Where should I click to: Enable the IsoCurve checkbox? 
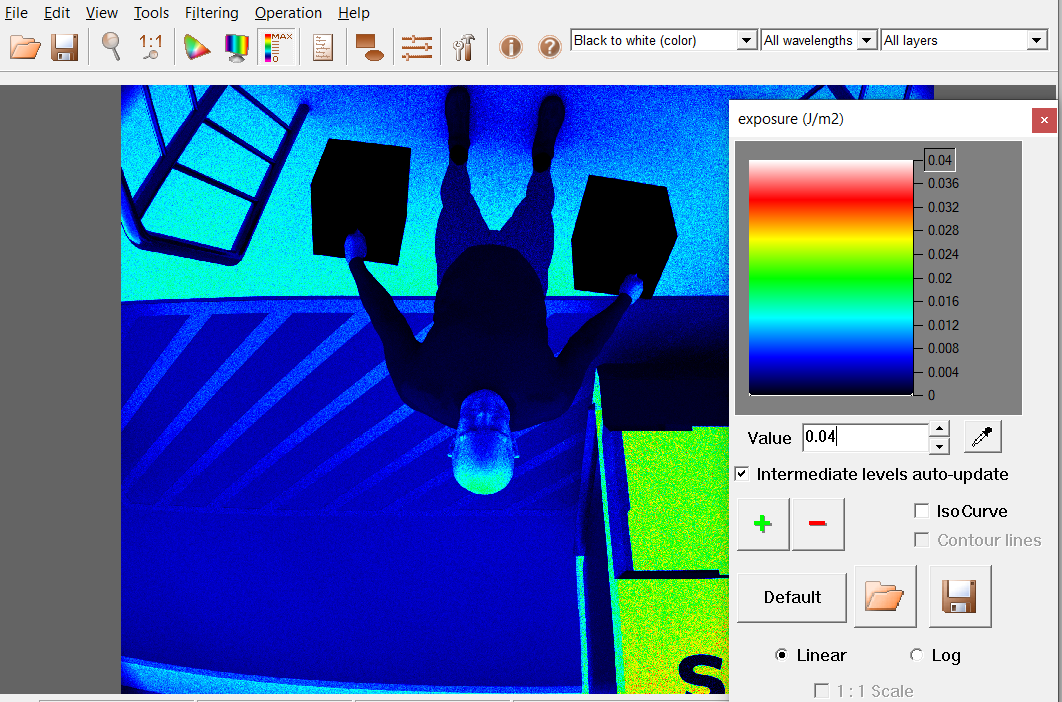point(921,511)
